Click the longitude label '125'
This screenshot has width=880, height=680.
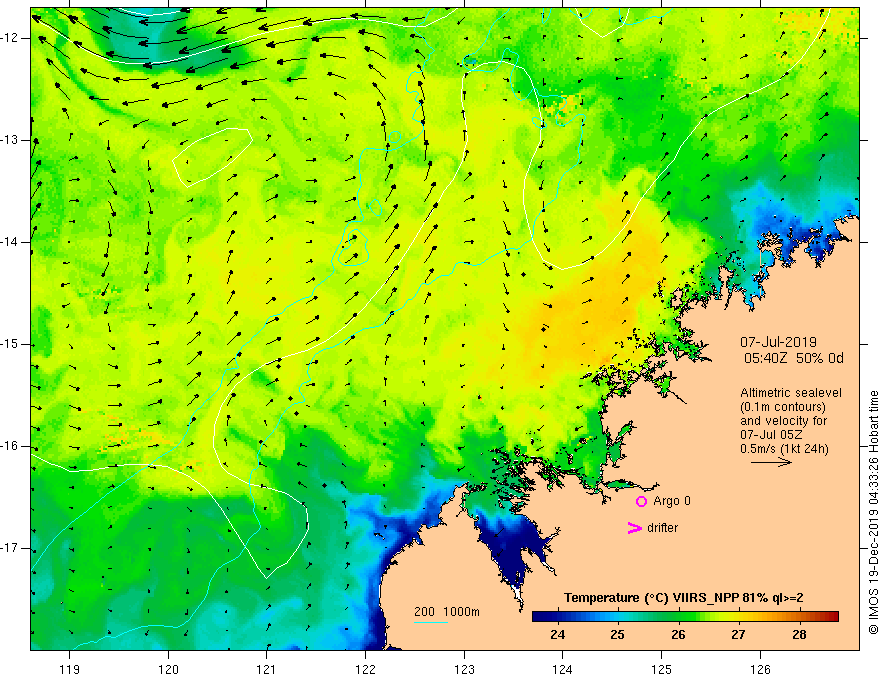(662, 669)
